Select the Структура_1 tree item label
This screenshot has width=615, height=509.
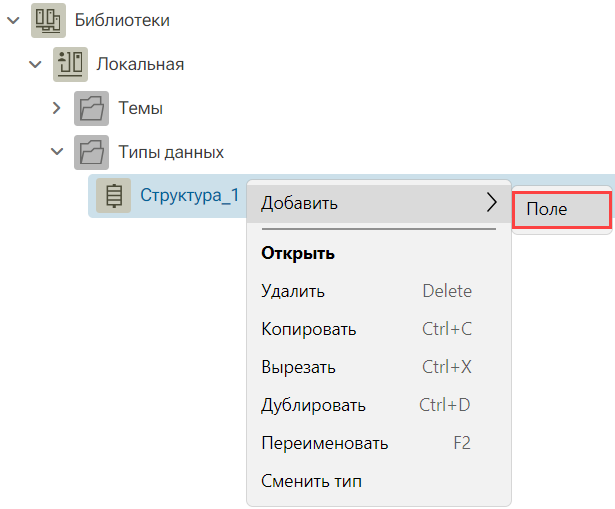point(190,196)
